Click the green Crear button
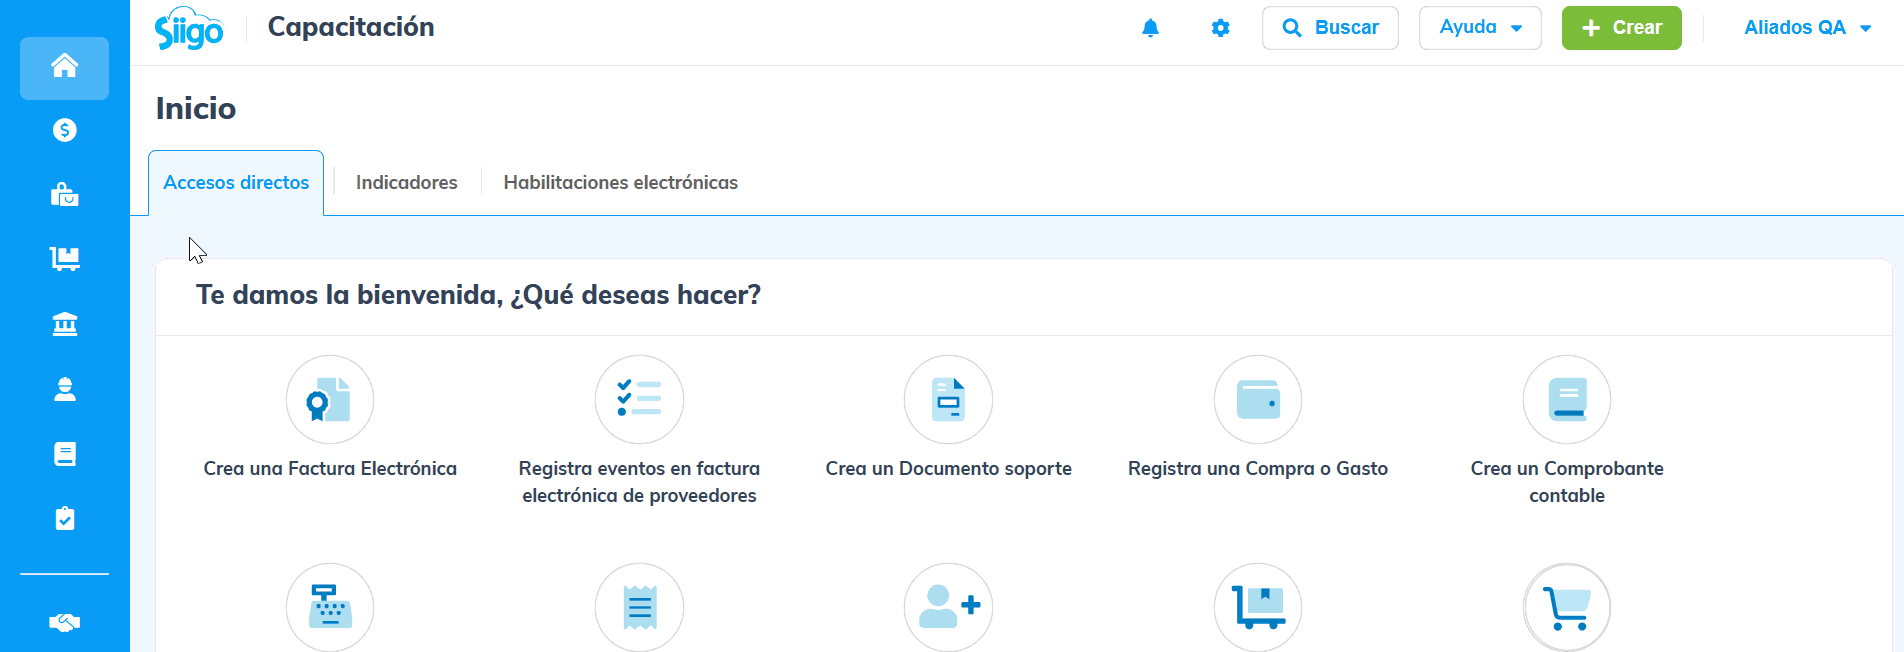Image resolution: width=1904 pixels, height=652 pixels. pyautogui.click(x=1621, y=28)
